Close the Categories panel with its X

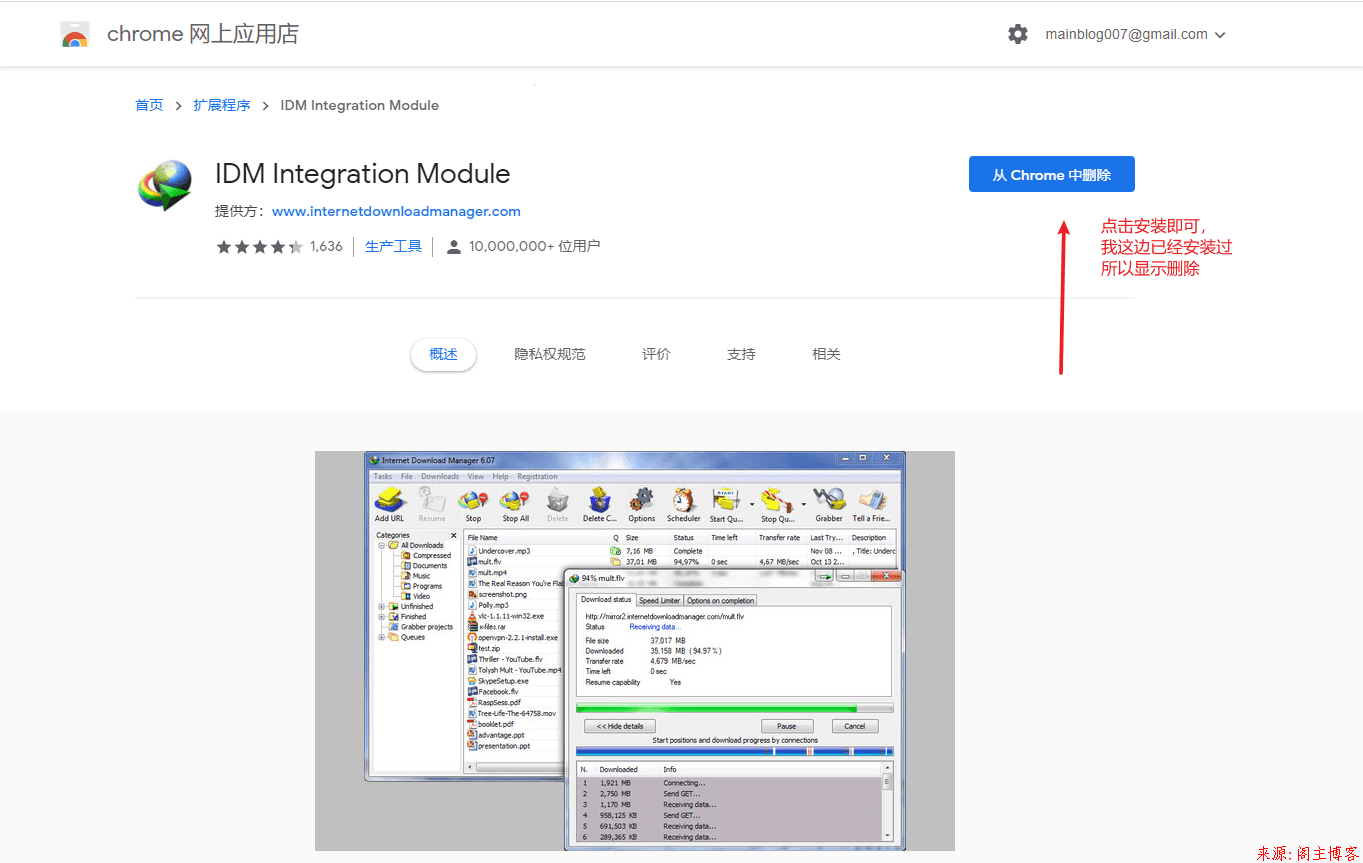tap(453, 535)
